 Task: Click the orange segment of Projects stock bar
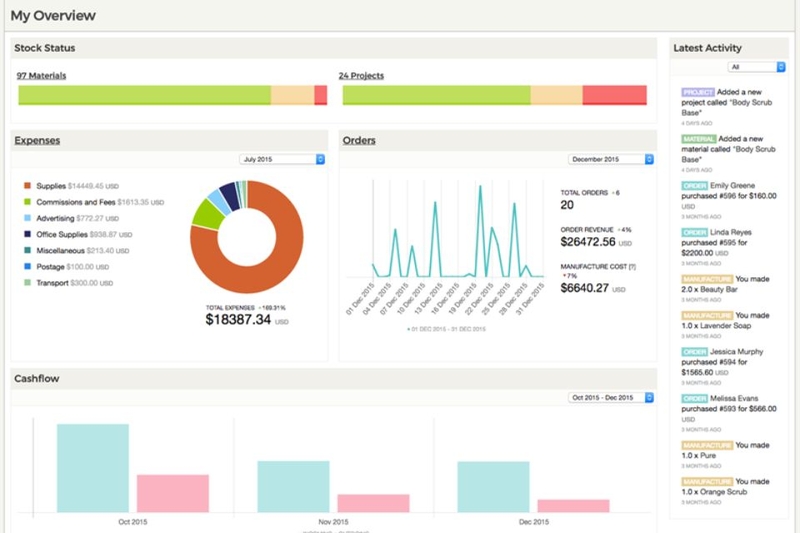click(556, 95)
